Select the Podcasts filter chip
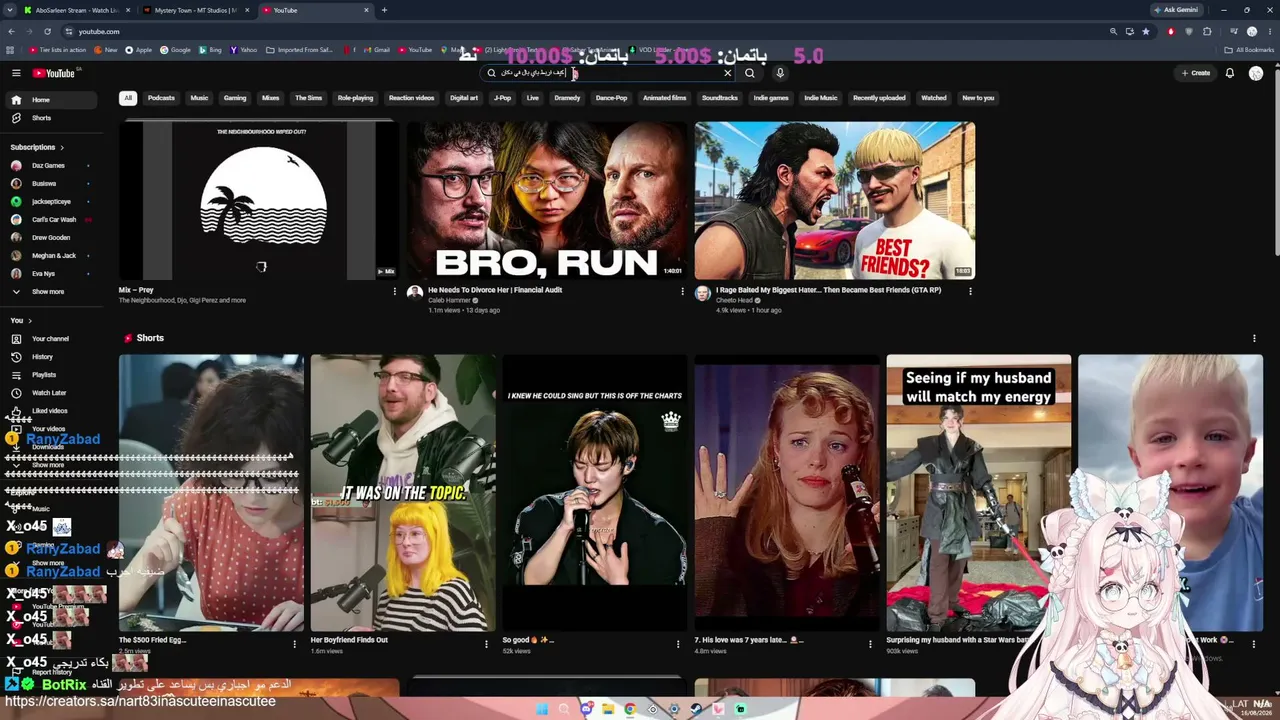This screenshot has width=1280, height=720. 161,98
